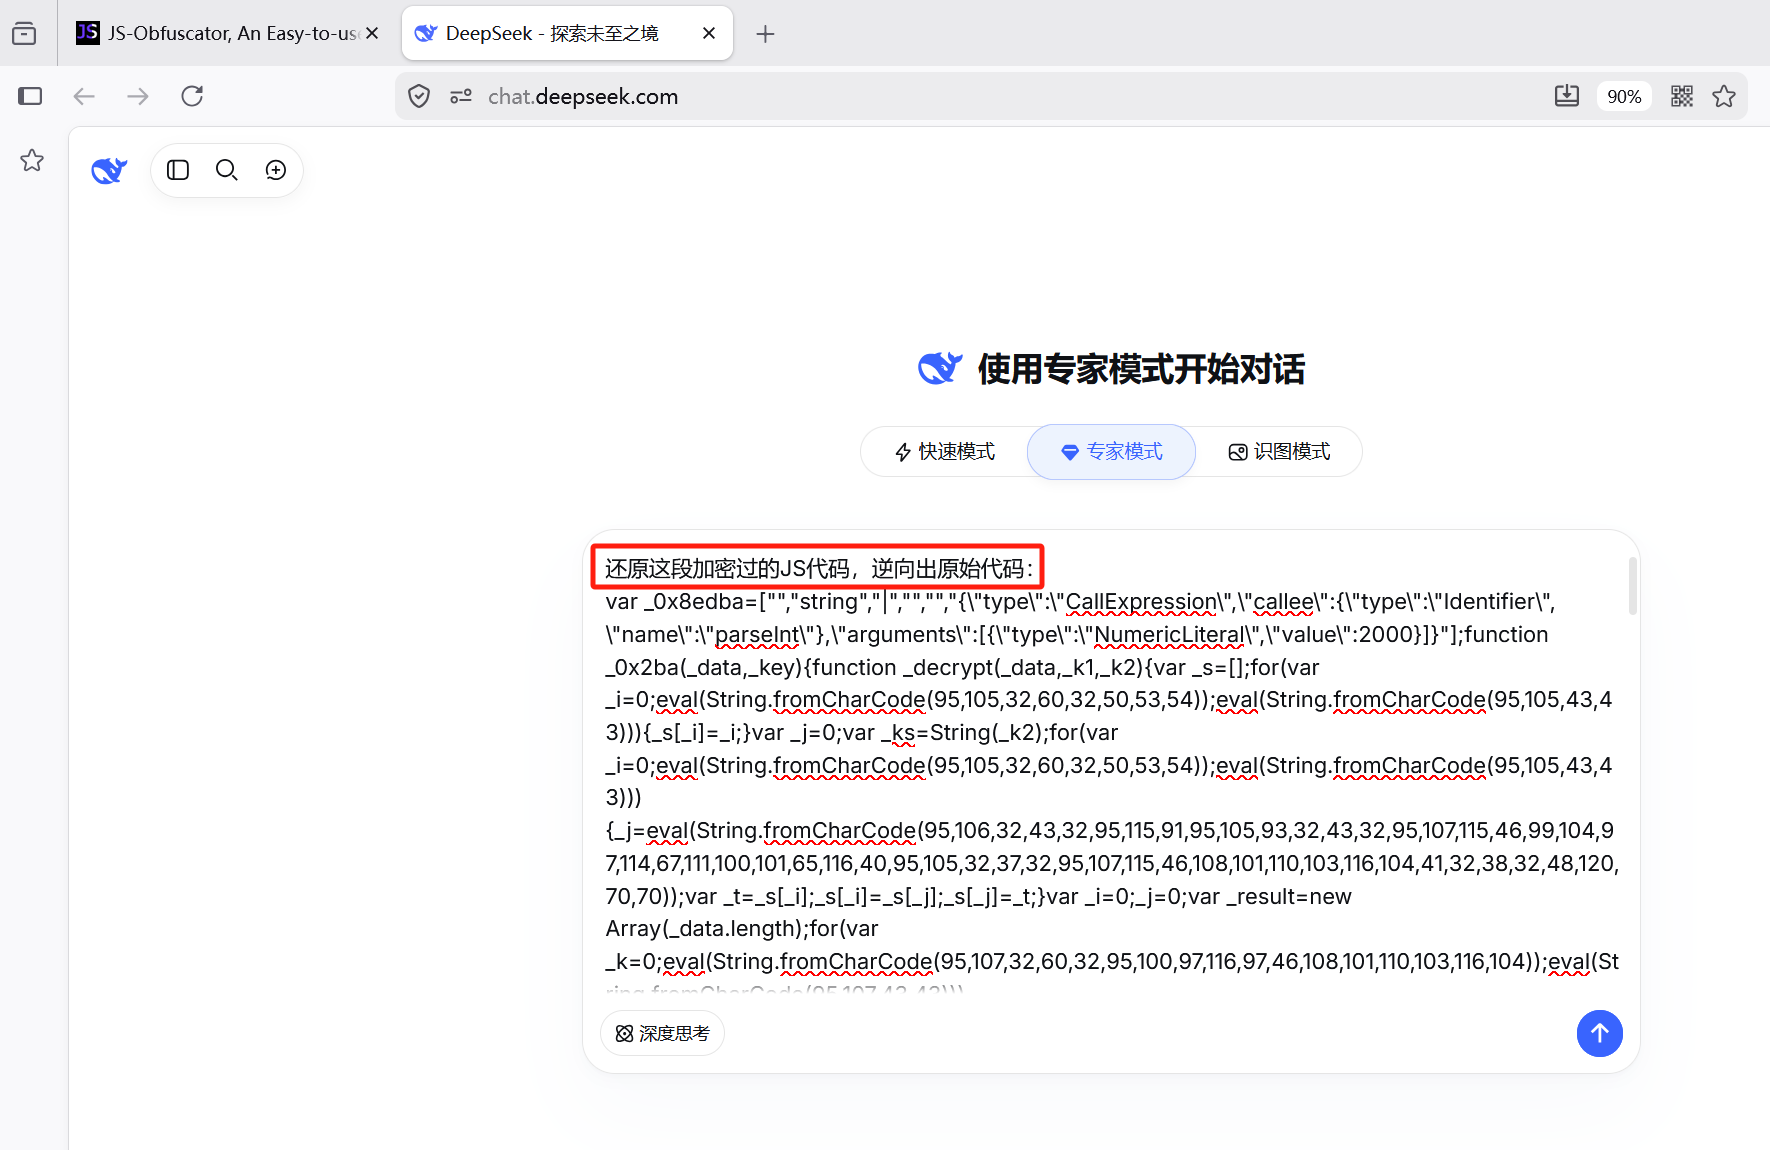Start a new chat conversation
Viewport: 1770px width, 1150px height.
[276, 170]
